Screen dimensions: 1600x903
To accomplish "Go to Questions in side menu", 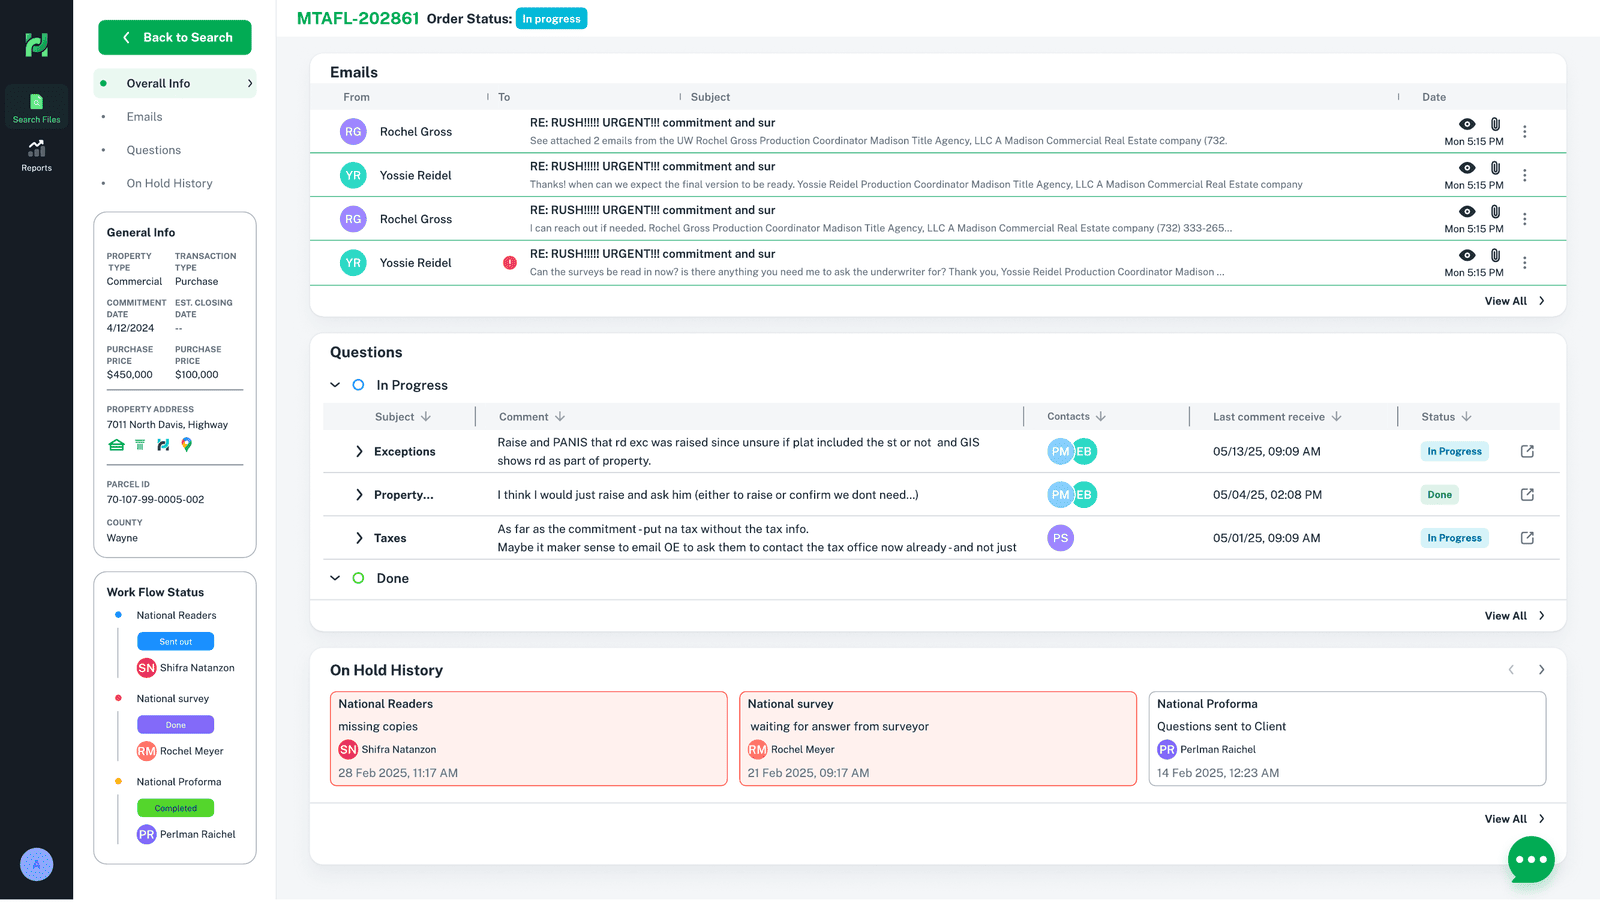I will (153, 150).
